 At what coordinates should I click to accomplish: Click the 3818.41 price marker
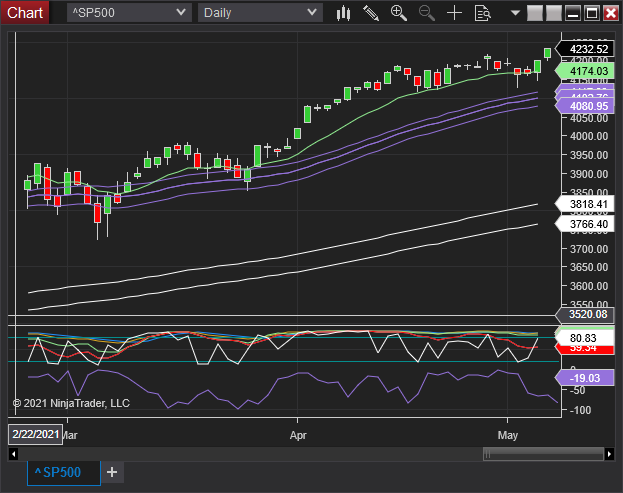pos(585,204)
